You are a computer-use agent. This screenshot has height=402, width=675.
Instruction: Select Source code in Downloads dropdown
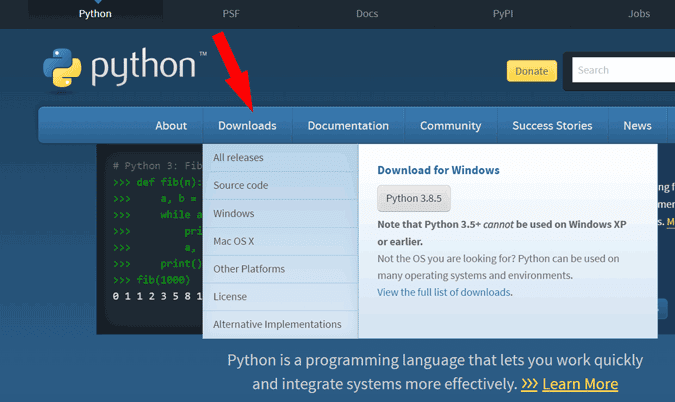coord(280,185)
